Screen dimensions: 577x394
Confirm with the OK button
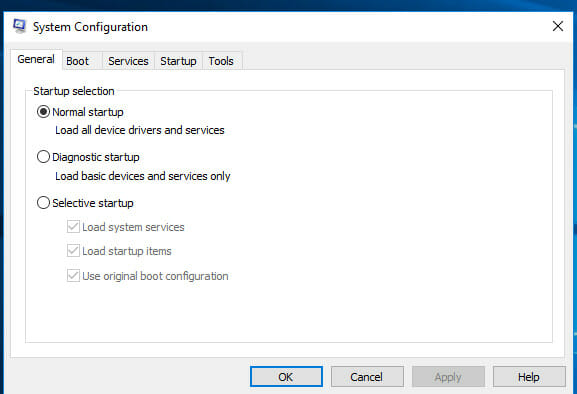pyautogui.click(x=286, y=377)
